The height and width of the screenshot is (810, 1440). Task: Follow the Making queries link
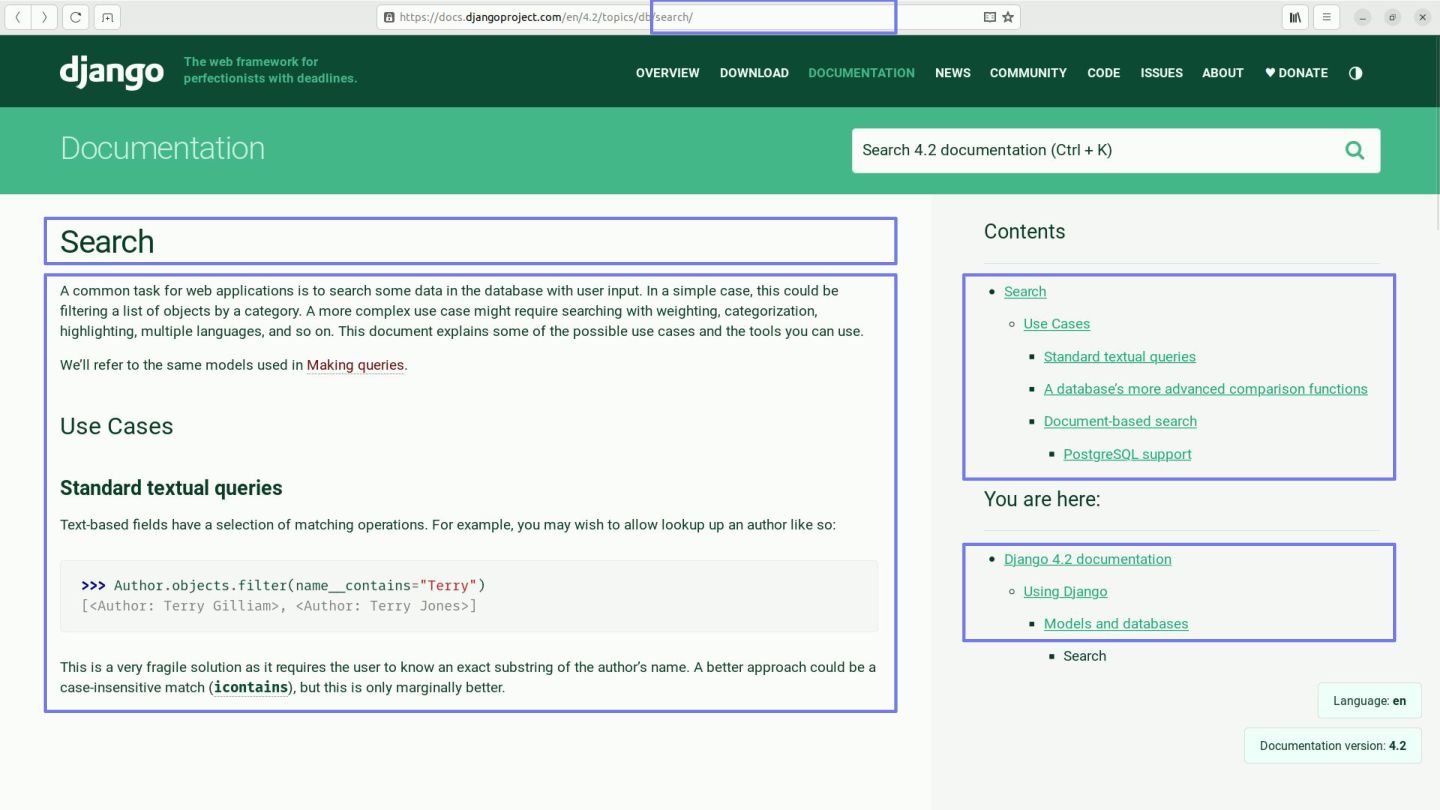(355, 365)
